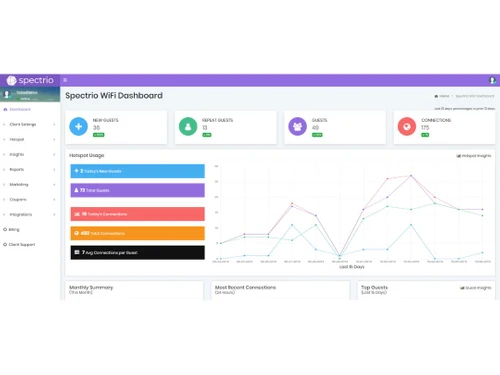This screenshot has width=500, height=375.
Task: Click the Dashboard home icon in sidebar
Action: (x=5, y=109)
